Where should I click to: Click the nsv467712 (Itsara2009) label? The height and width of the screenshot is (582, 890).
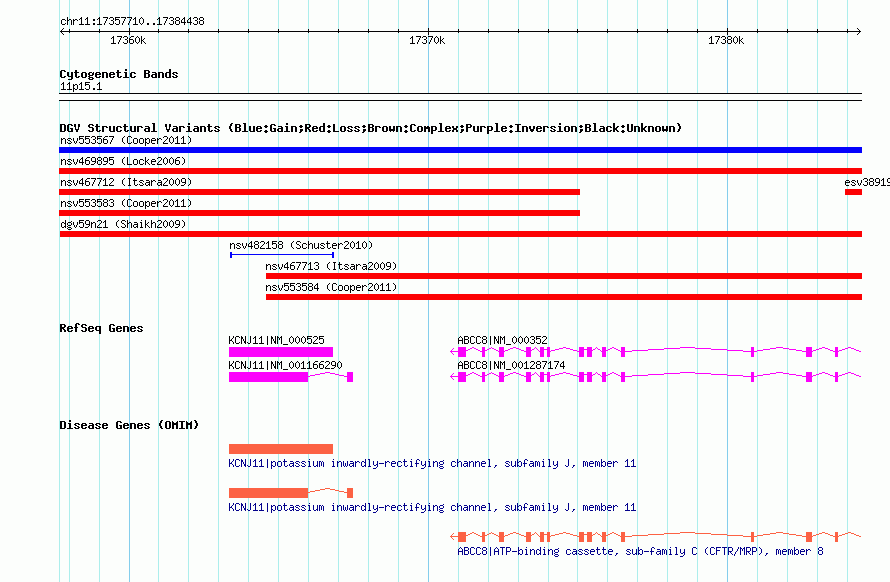pos(126,182)
